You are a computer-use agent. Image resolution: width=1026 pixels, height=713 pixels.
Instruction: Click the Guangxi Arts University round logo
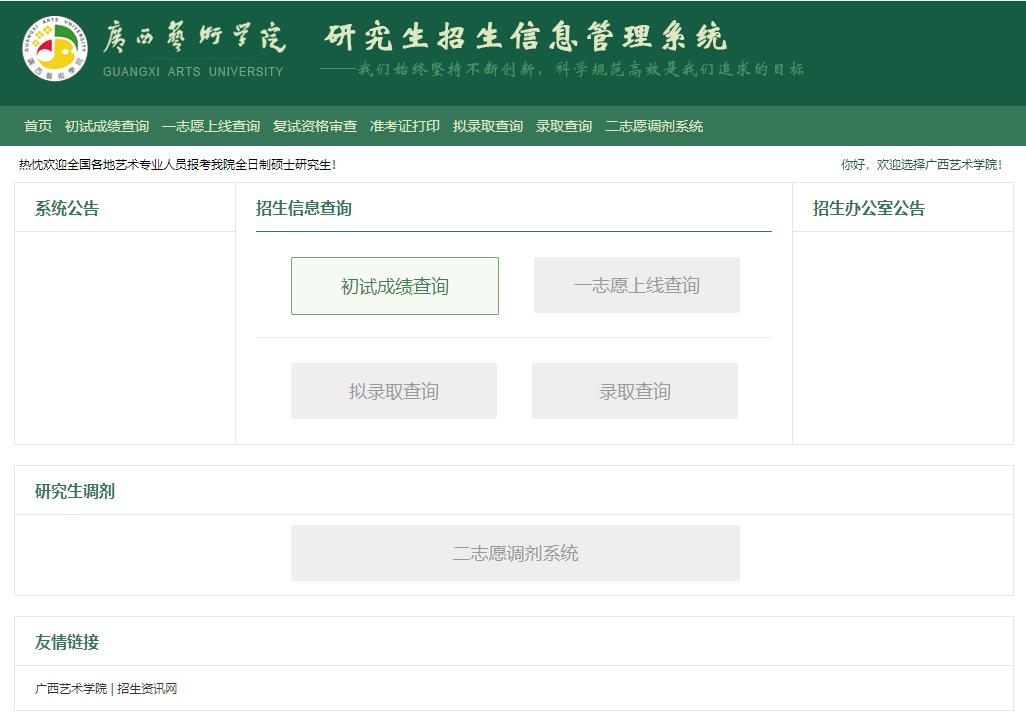[x=55, y=49]
